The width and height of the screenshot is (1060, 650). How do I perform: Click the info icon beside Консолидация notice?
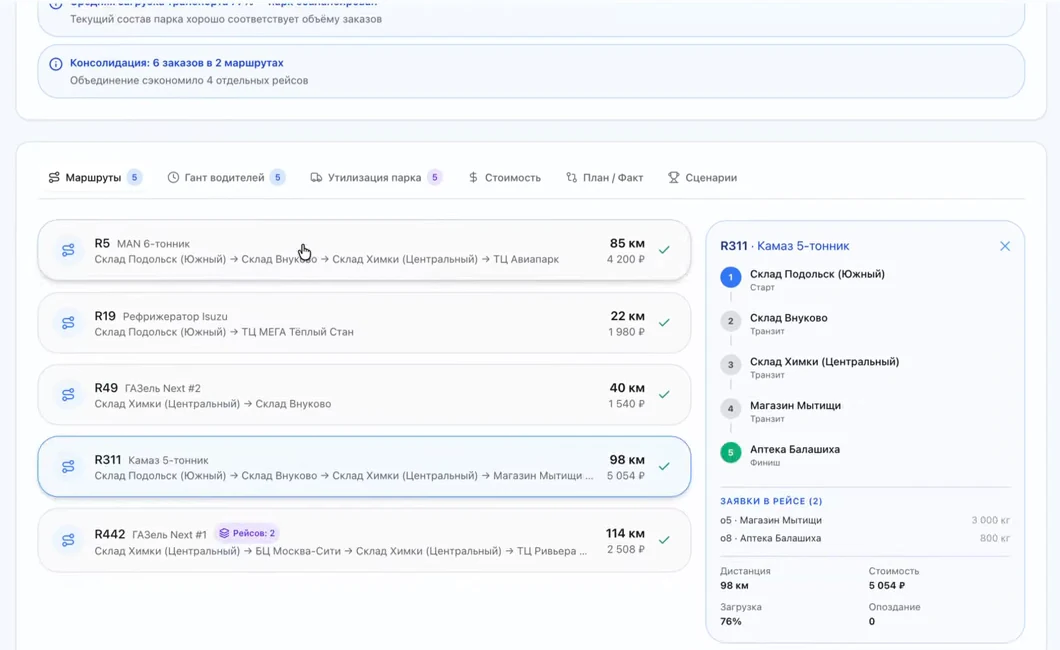pyautogui.click(x=56, y=64)
